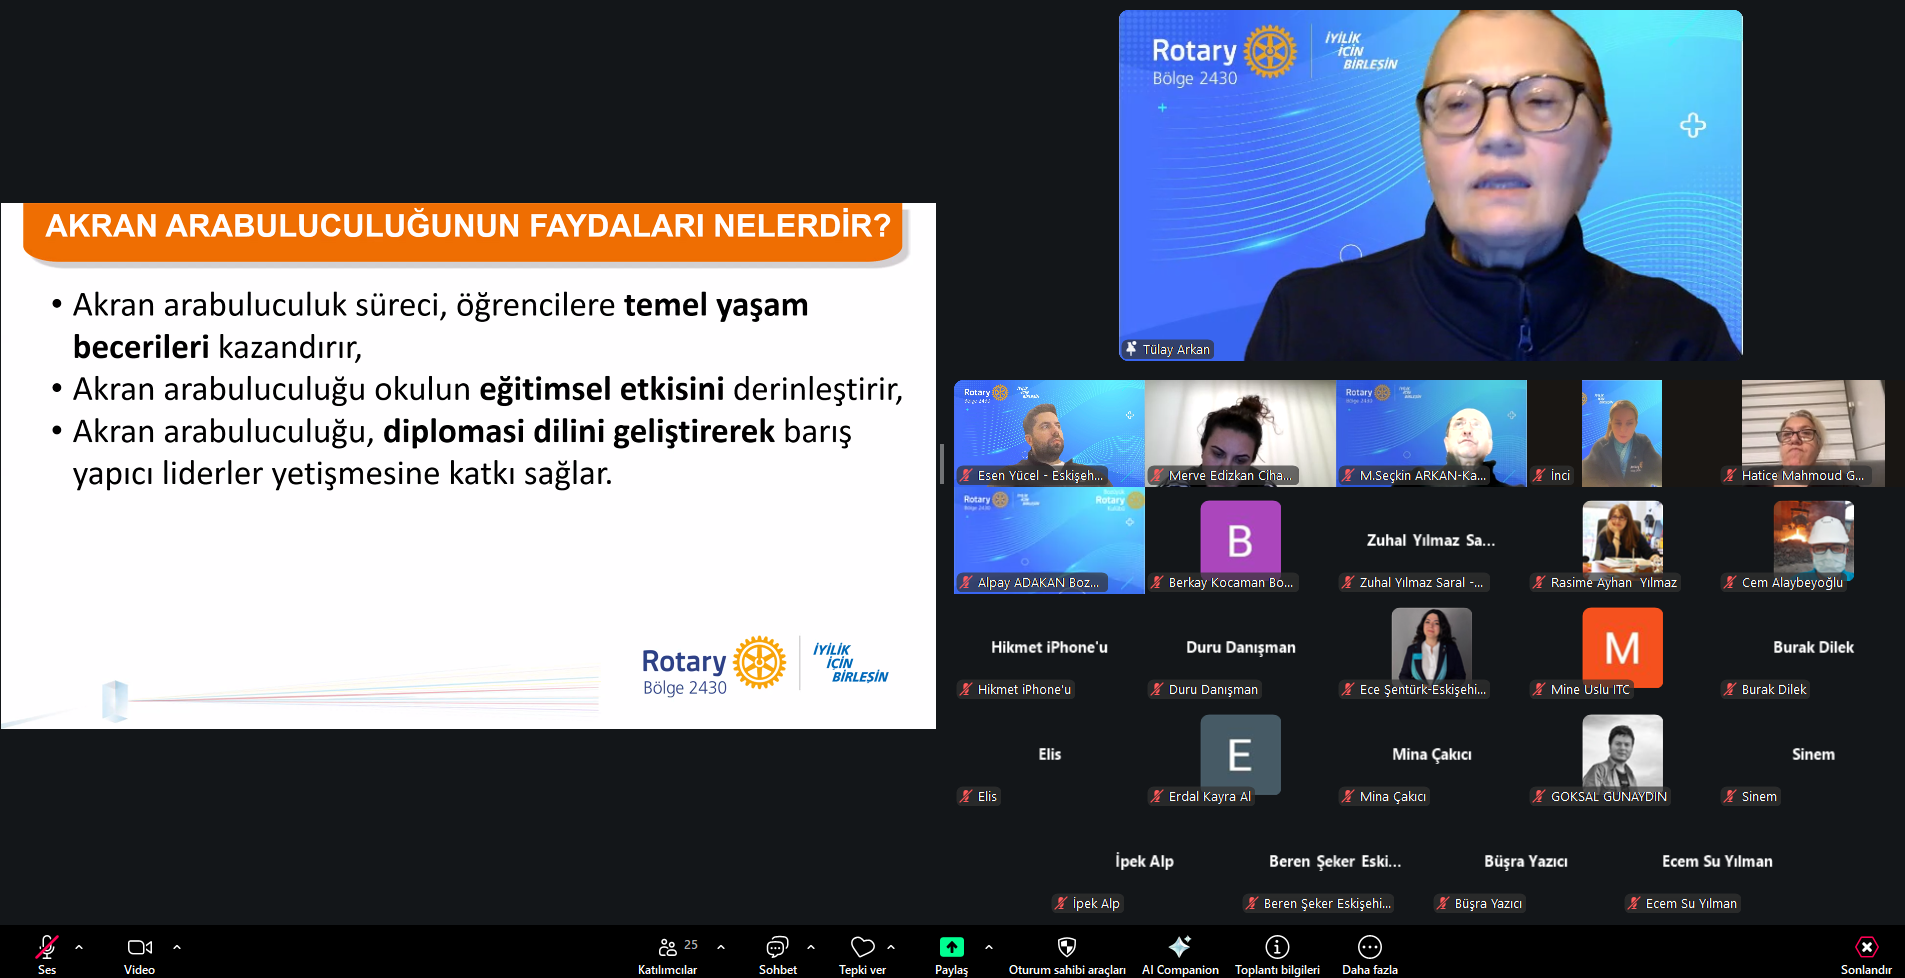Open Toplantı bilgileri meeting info

(x=1277, y=947)
